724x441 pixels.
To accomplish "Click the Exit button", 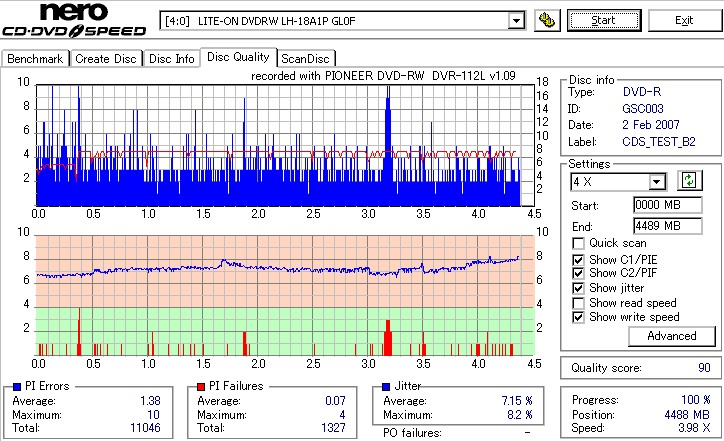I will tap(684, 21).
